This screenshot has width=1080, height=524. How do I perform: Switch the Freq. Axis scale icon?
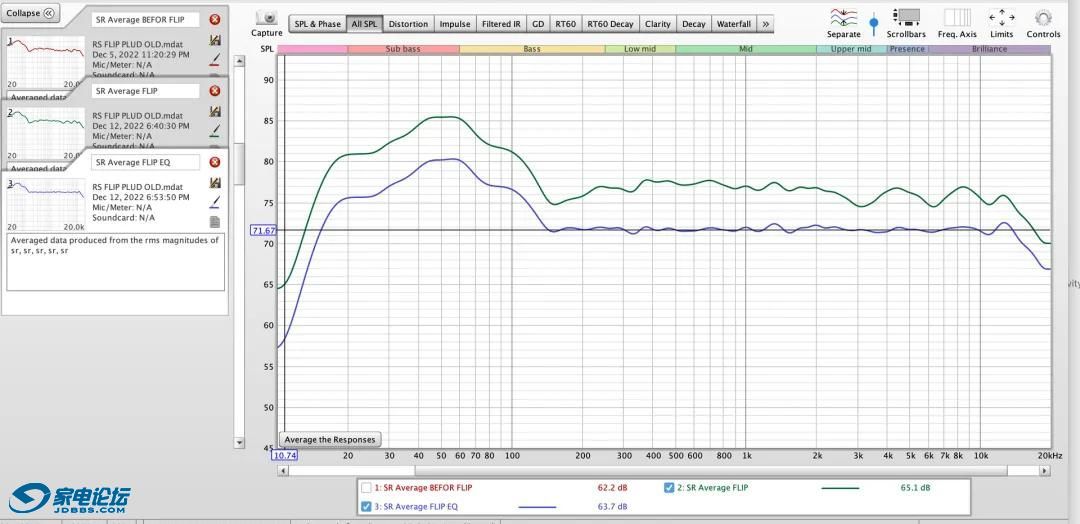[x=957, y=18]
